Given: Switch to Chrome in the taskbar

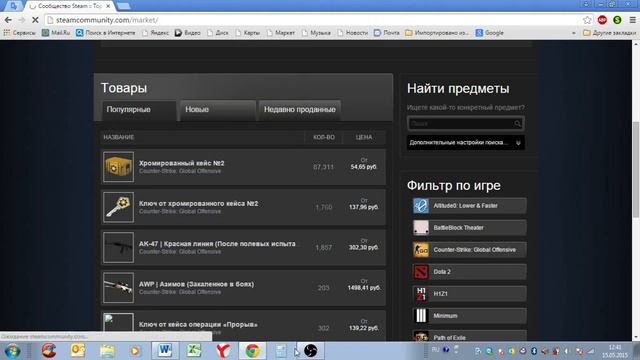Looking at the screenshot, I should coord(252,351).
